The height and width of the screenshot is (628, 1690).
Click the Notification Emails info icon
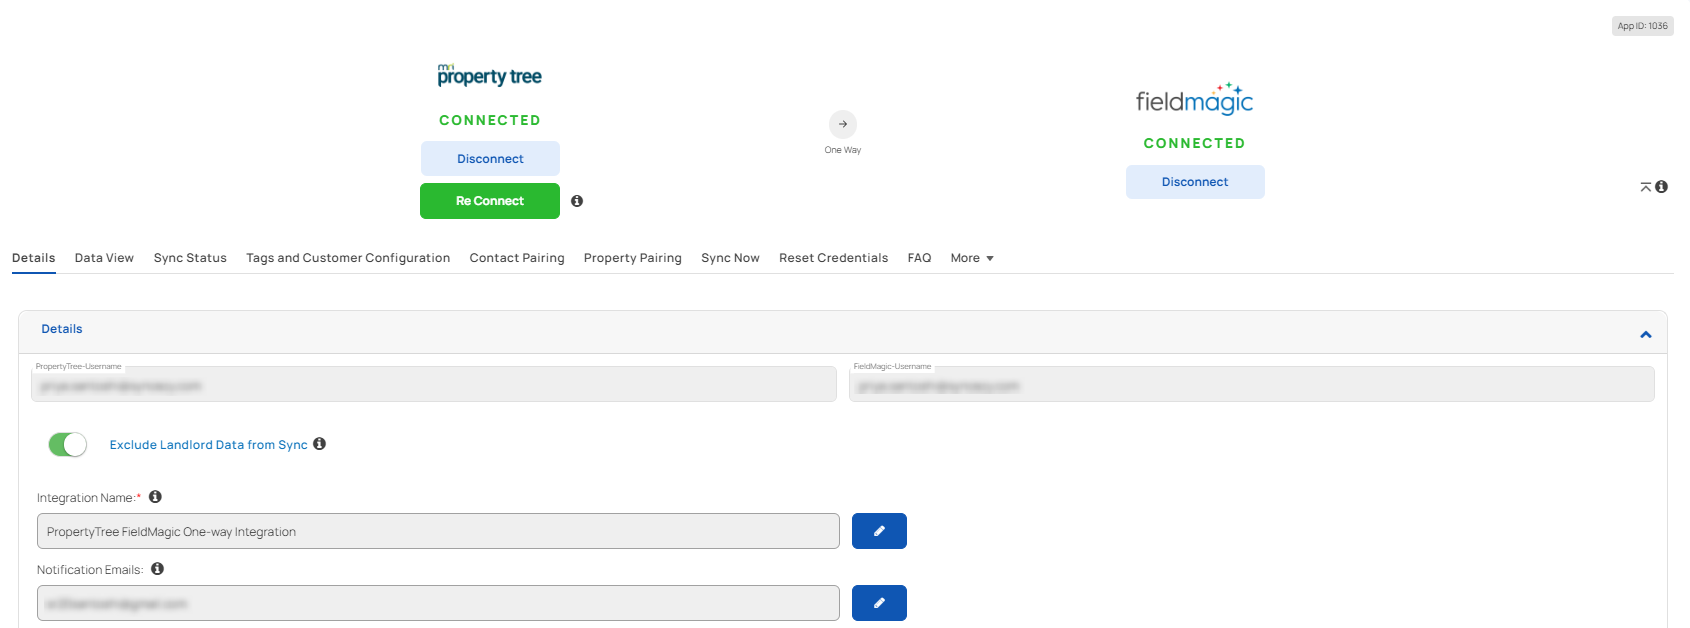click(x=157, y=569)
